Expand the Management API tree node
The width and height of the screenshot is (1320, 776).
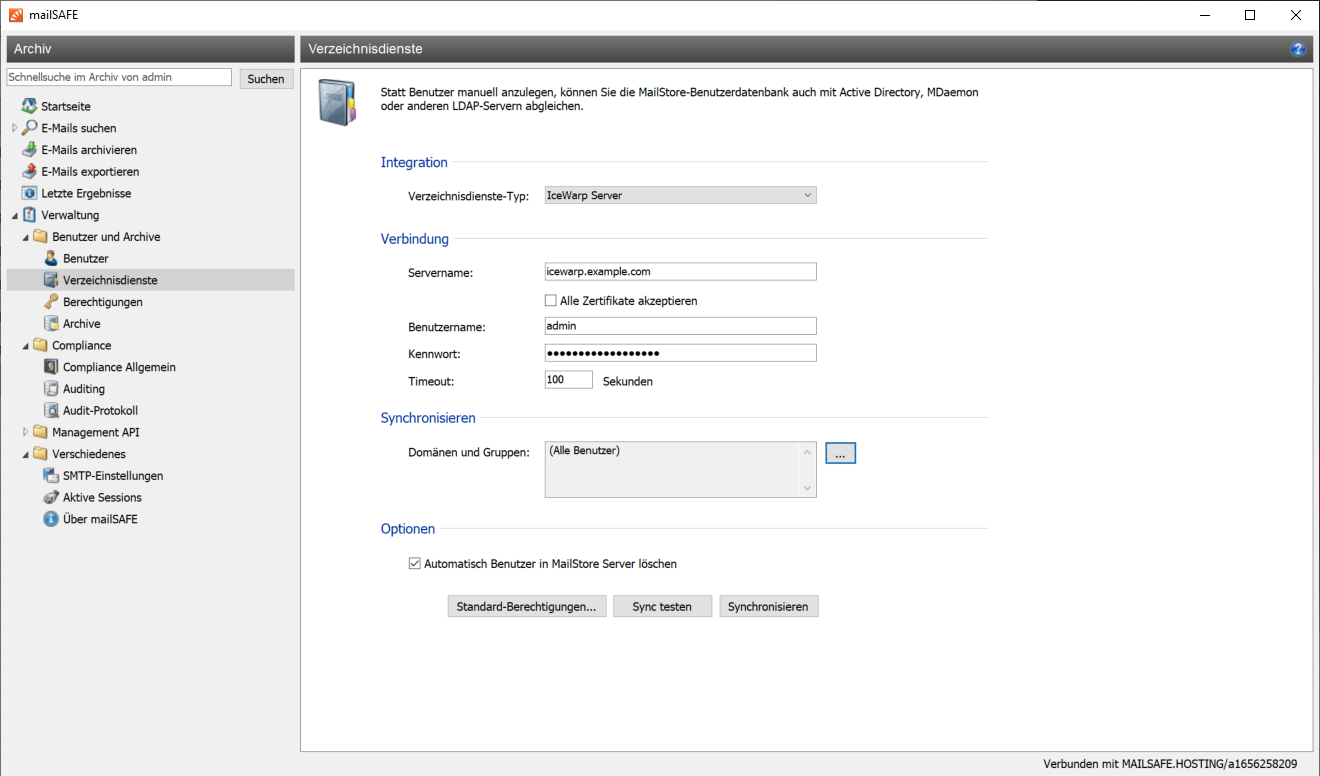(x=26, y=432)
